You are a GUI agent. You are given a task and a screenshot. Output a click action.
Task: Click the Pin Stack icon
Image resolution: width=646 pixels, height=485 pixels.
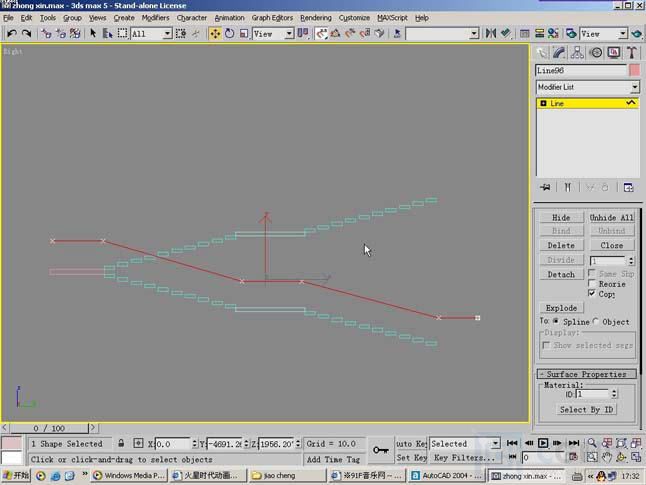[545, 187]
